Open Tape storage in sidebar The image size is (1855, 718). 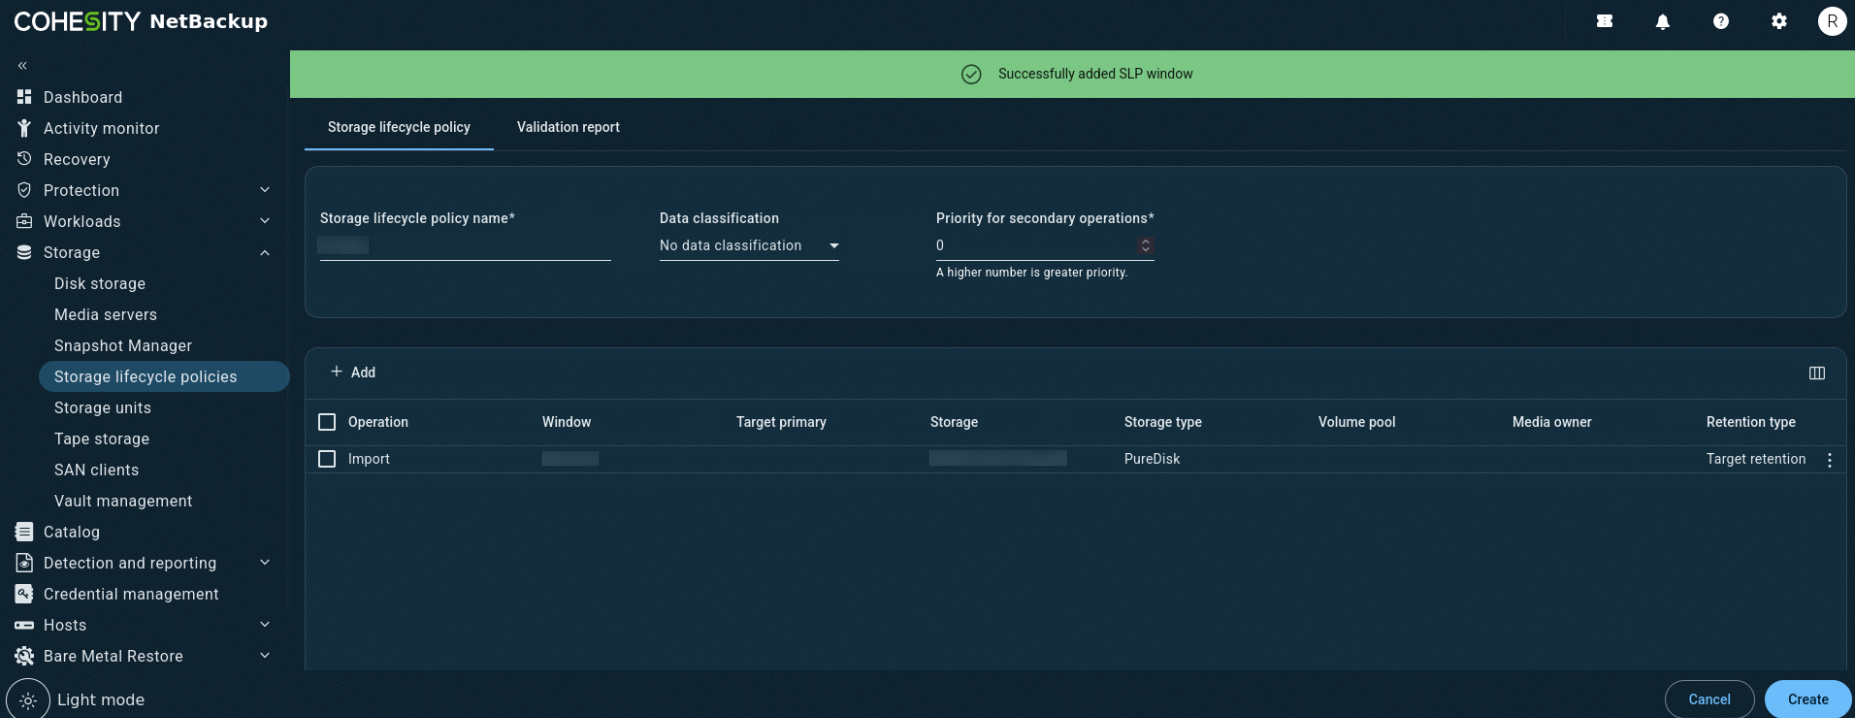tap(101, 439)
